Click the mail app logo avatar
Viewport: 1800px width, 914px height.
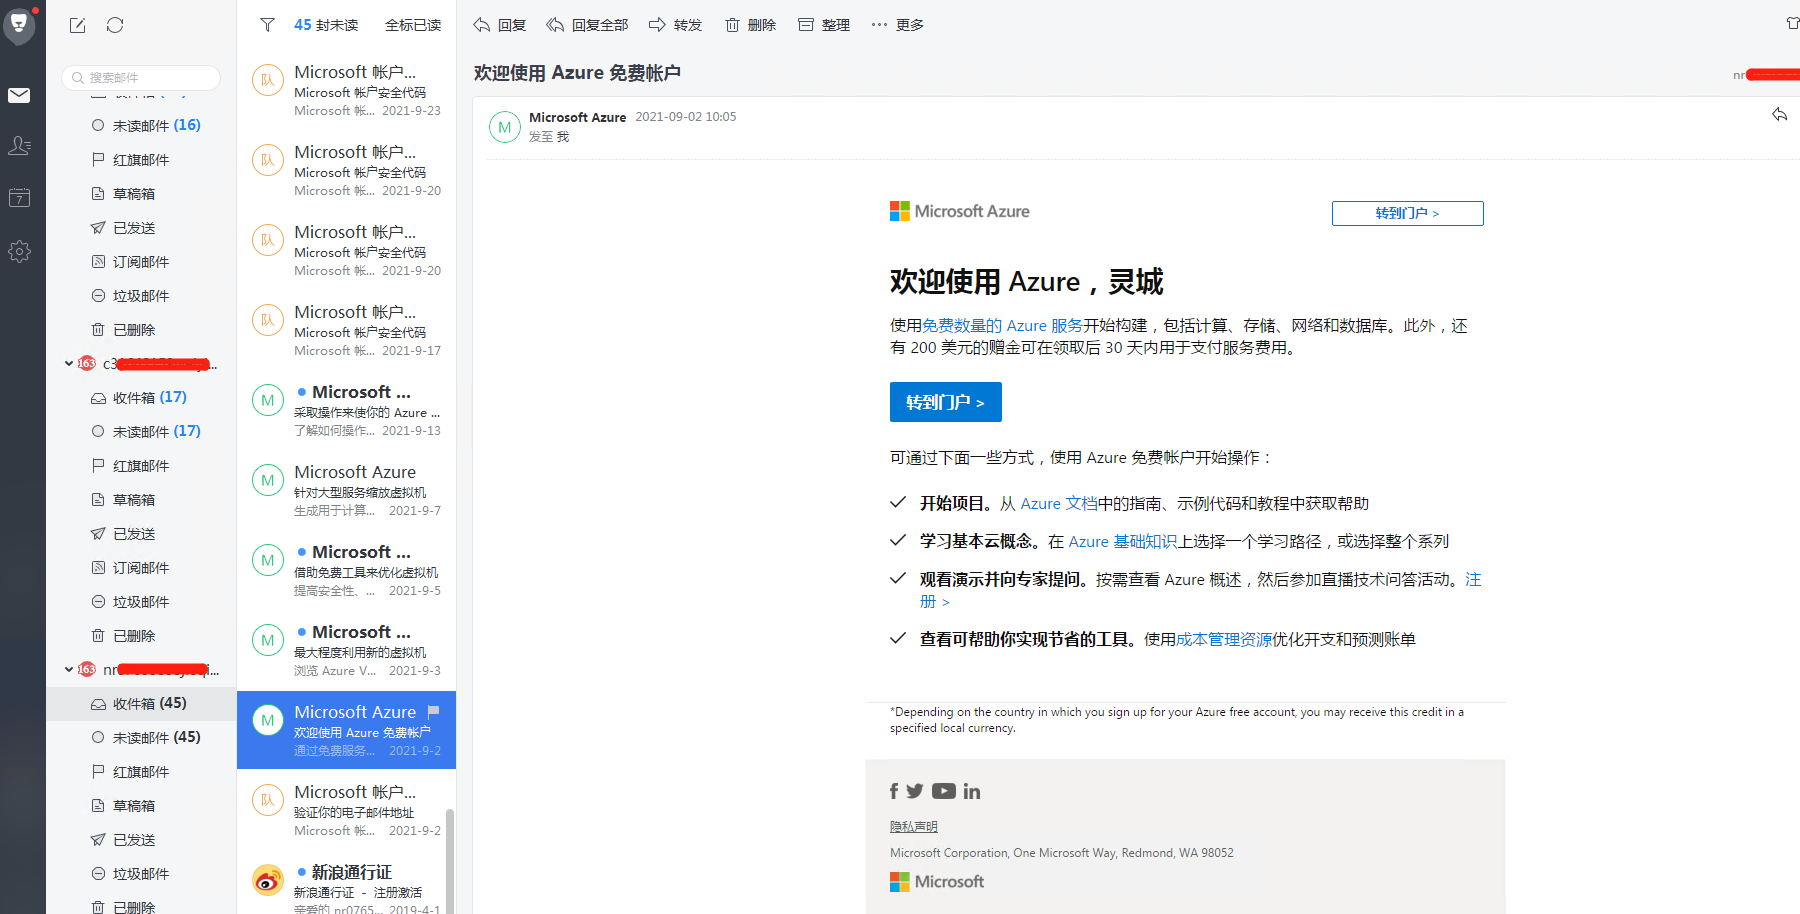(19, 25)
